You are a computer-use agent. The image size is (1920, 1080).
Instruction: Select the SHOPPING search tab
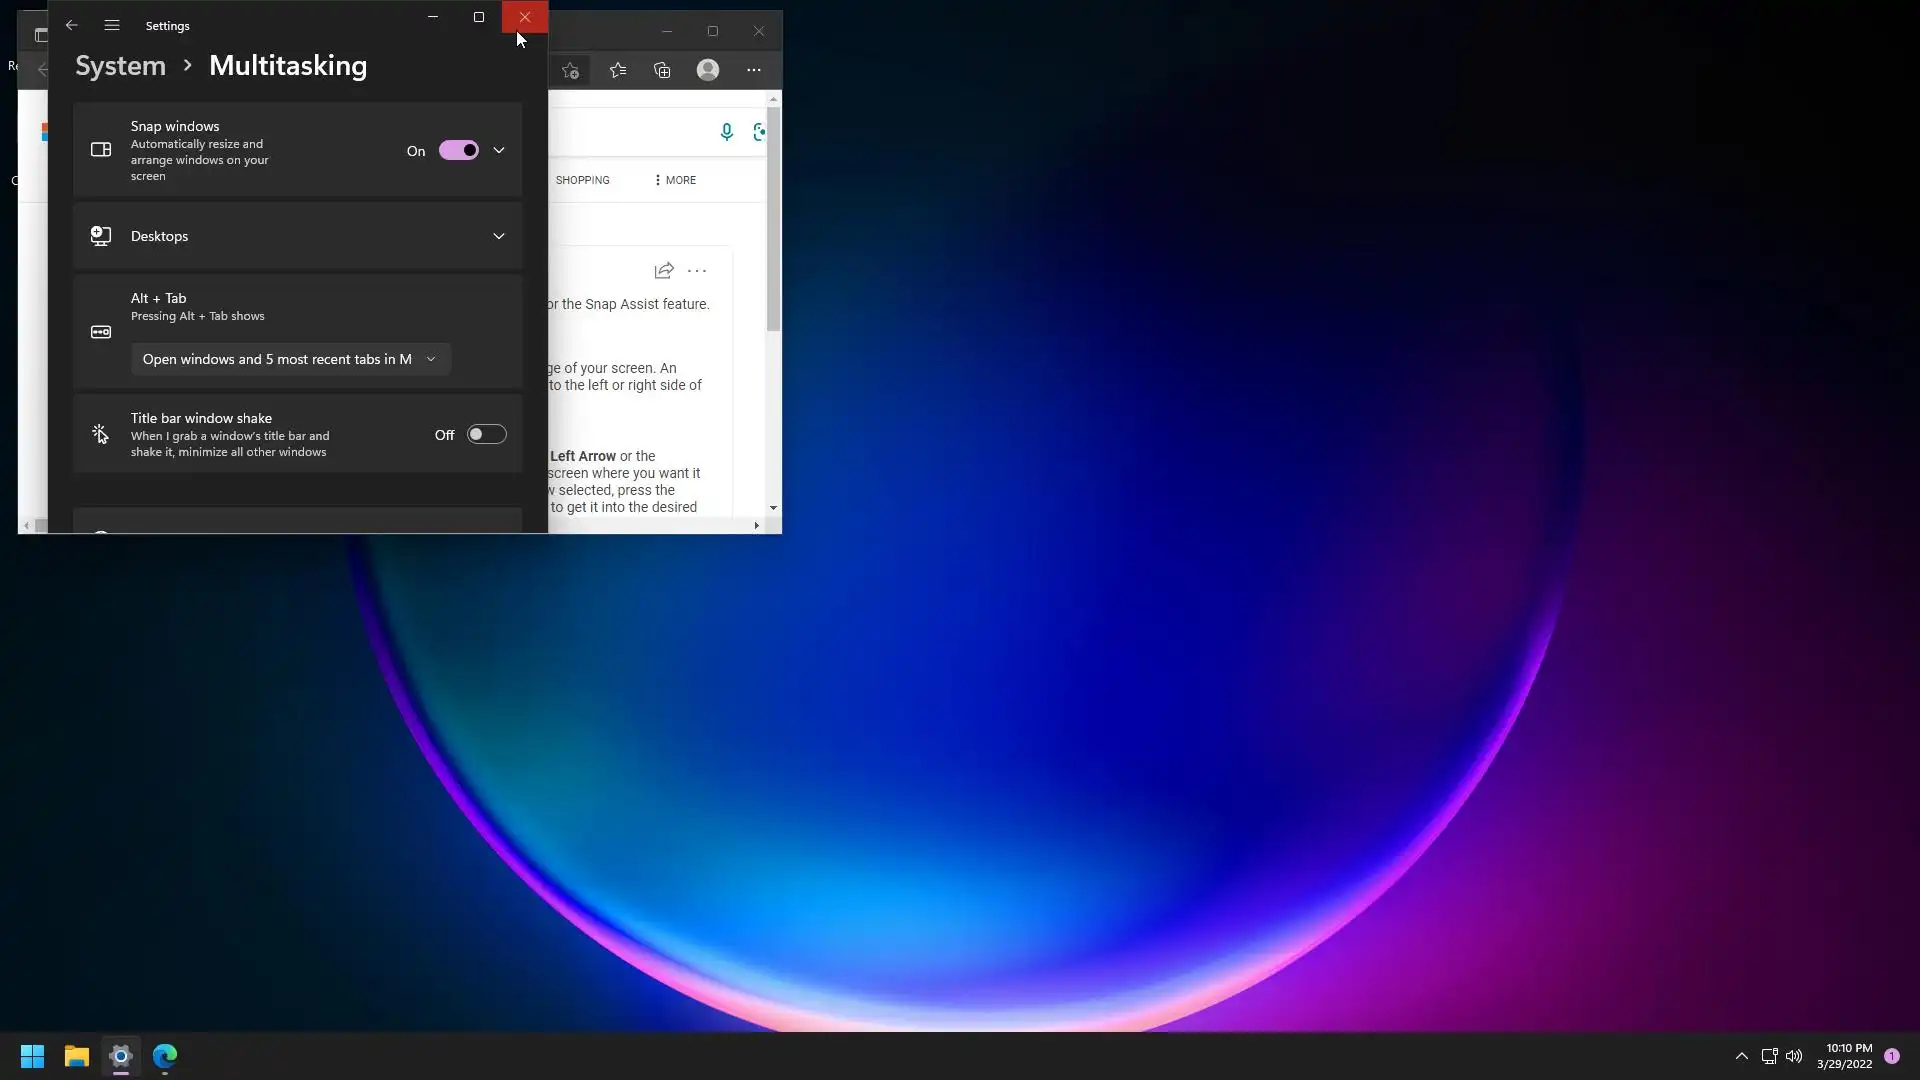[582, 181]
